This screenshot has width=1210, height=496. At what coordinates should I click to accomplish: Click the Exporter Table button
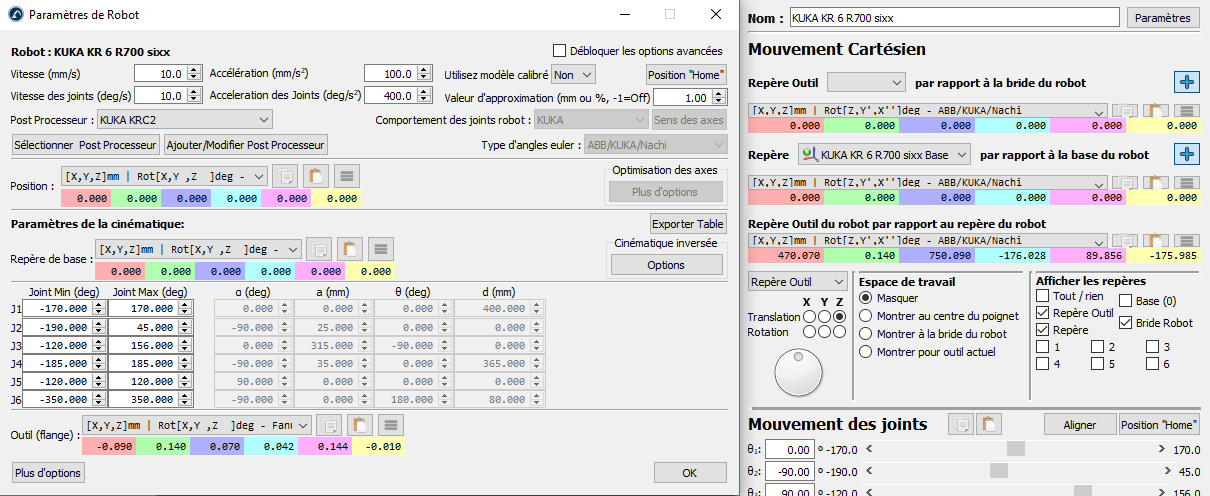pyautogui.click(x=687, y=223)
